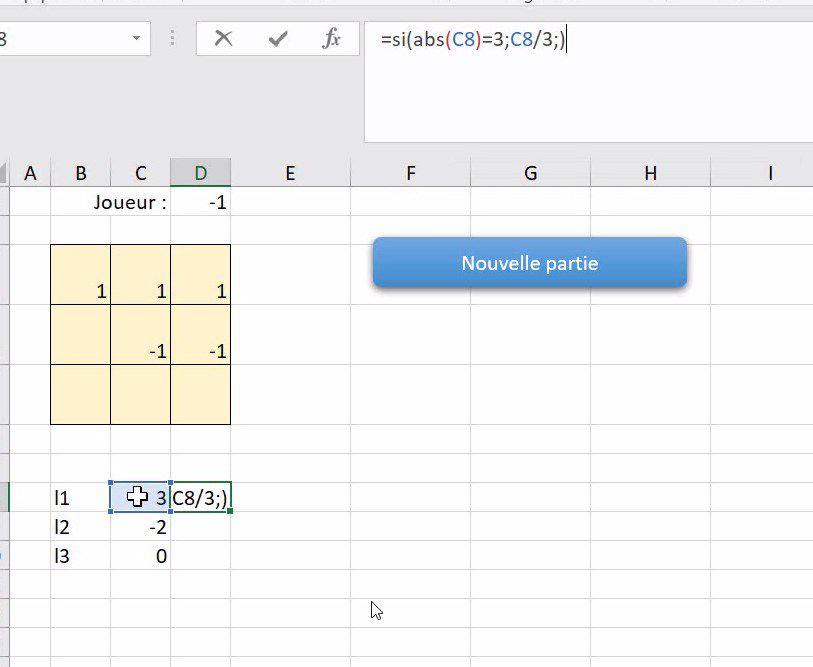
Task: Click the vertical dots separator before formula bar
Action: tap(172, 38)
